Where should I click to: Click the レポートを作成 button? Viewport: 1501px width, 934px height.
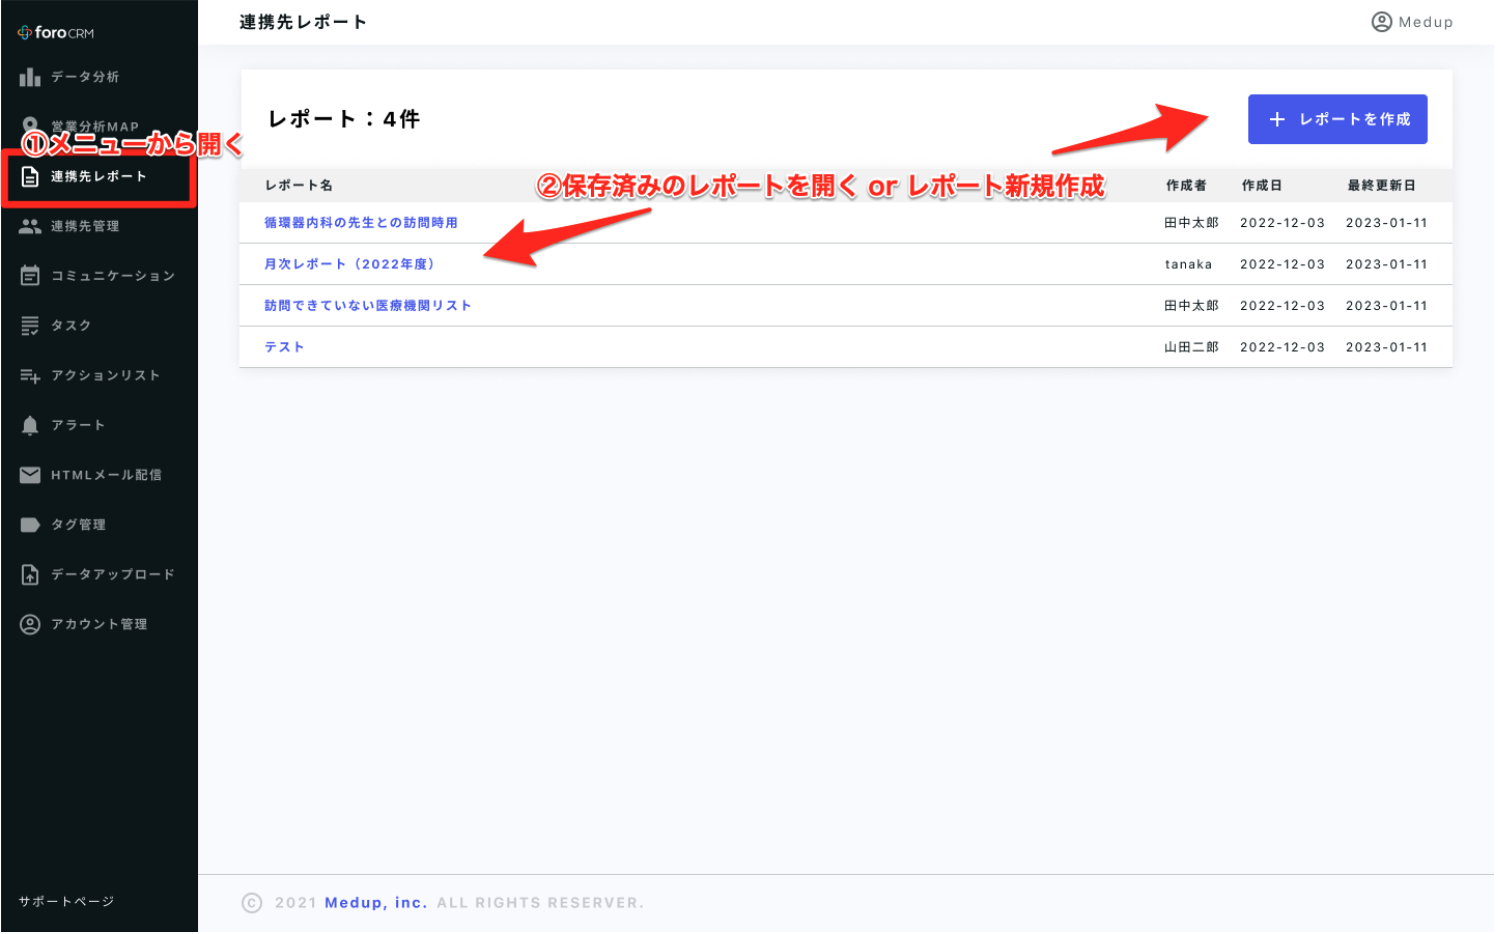(1340, 120)
